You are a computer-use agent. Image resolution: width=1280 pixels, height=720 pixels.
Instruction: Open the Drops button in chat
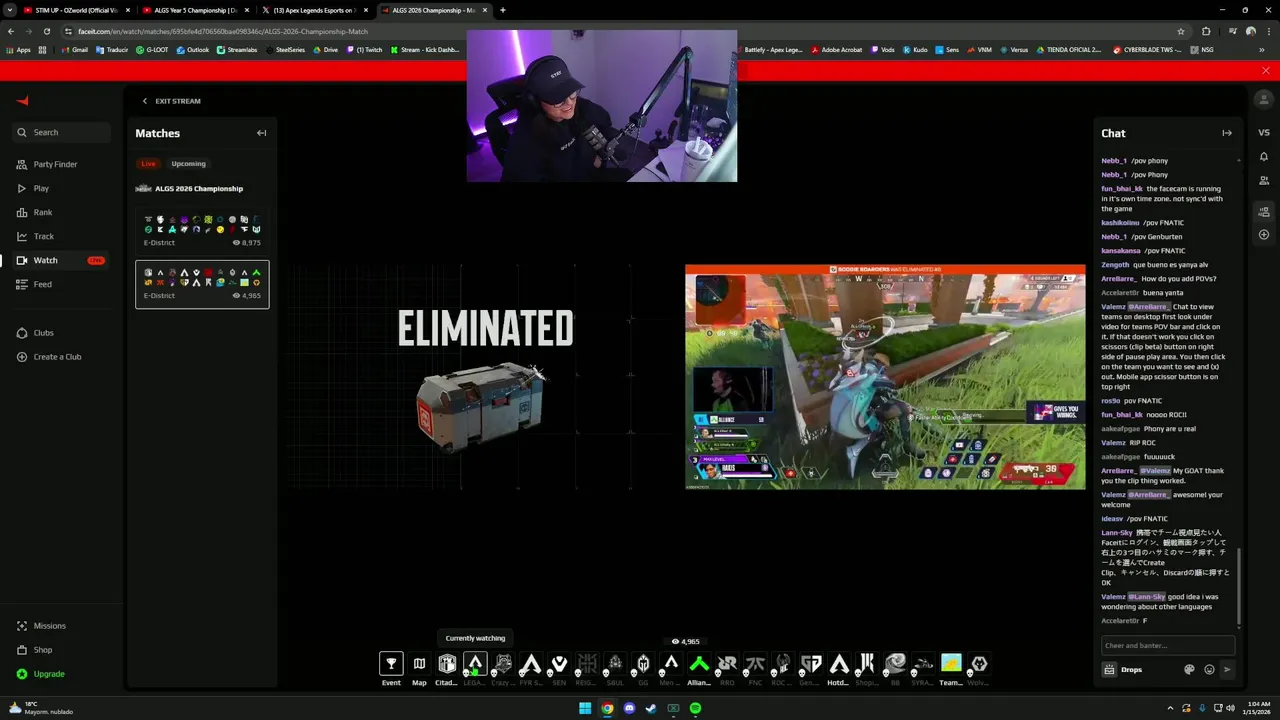coord(1124,670)
